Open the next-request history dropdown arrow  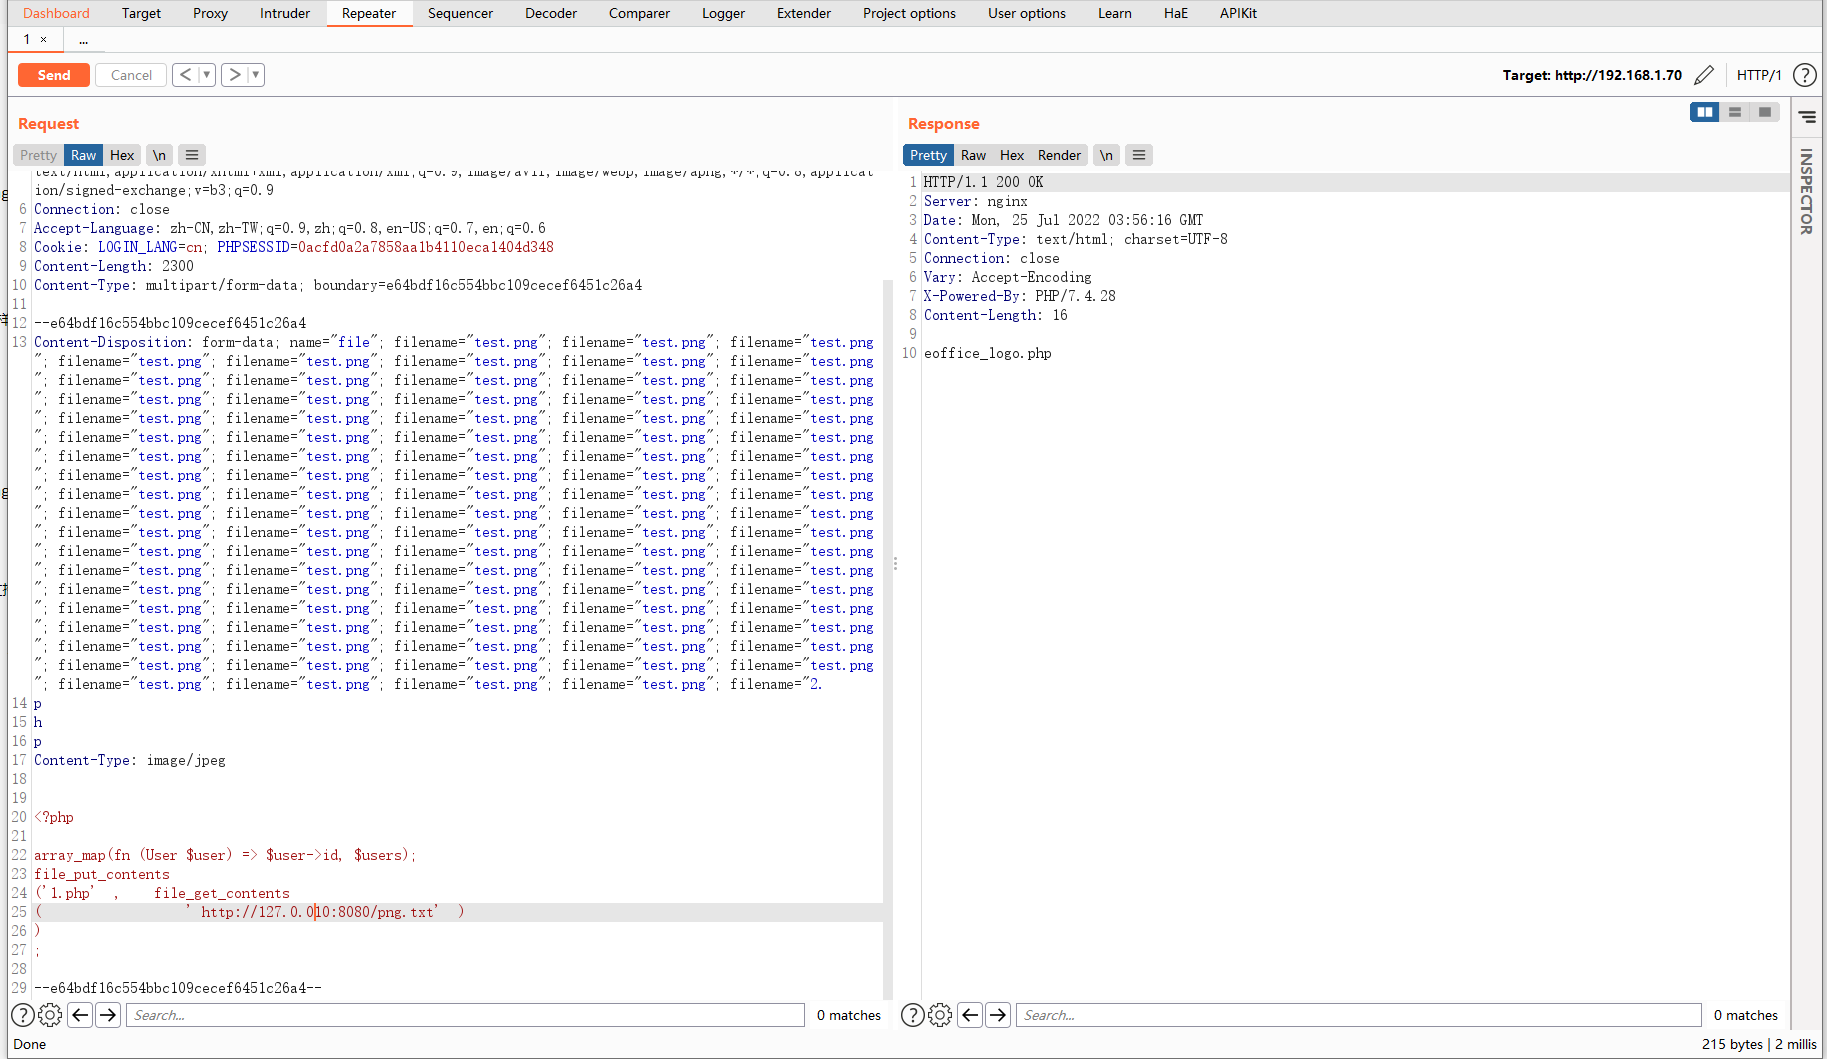[256, 75]
